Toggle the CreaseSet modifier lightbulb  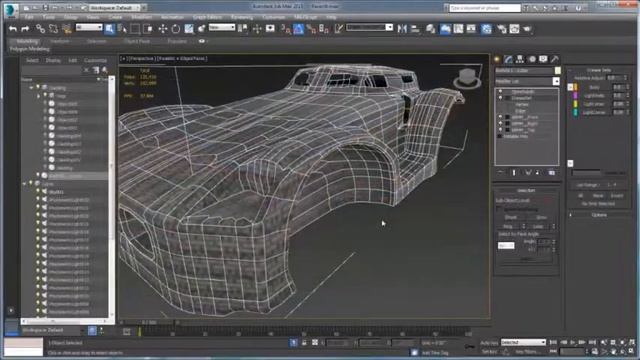(x=500, y=98)
